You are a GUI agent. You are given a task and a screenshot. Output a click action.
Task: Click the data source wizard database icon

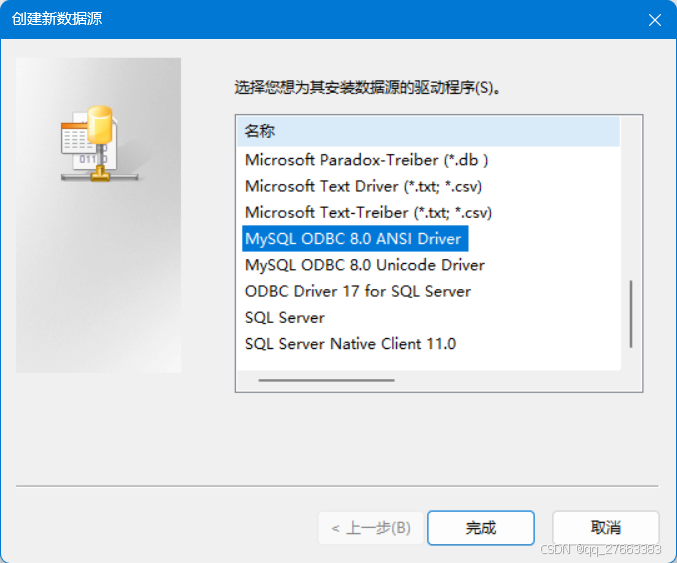(99, 143)
